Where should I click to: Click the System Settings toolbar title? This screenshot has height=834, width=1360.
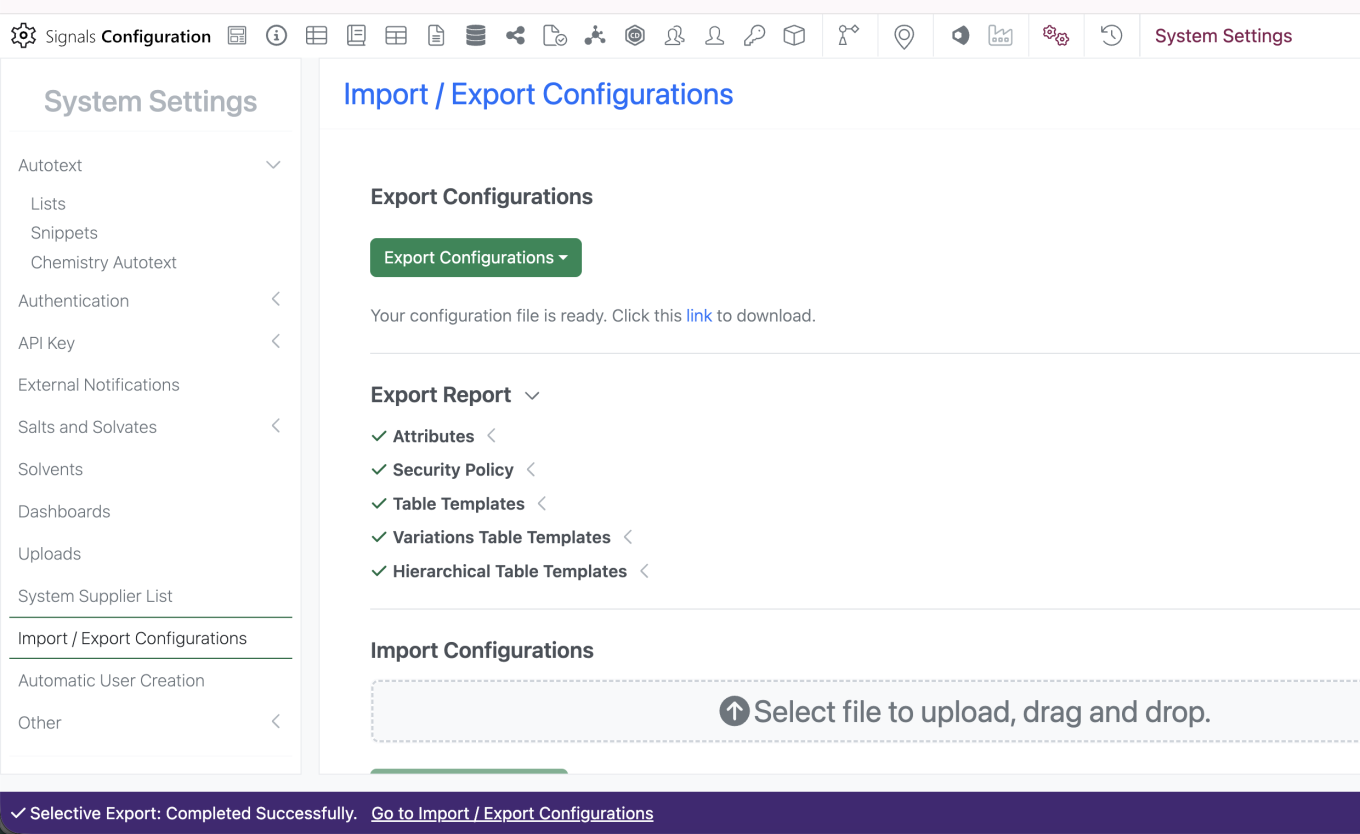1223,36
